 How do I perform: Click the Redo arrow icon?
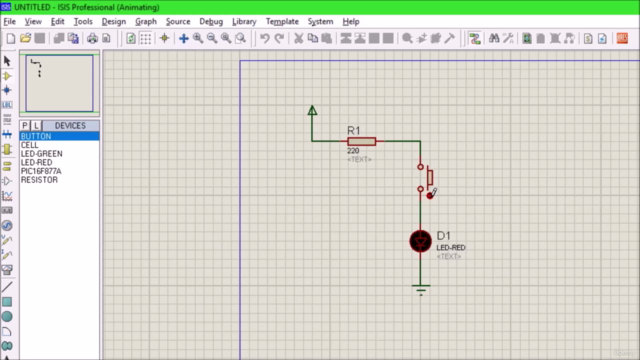coord(279,38)
